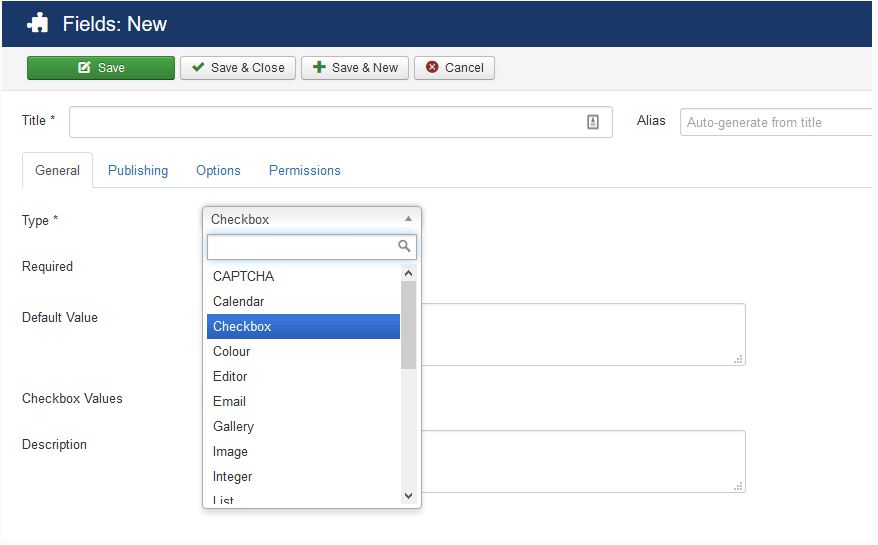The image size is (878, 545).
Task: Switch to the Publishing tab
Action: (x=138, y=170)
